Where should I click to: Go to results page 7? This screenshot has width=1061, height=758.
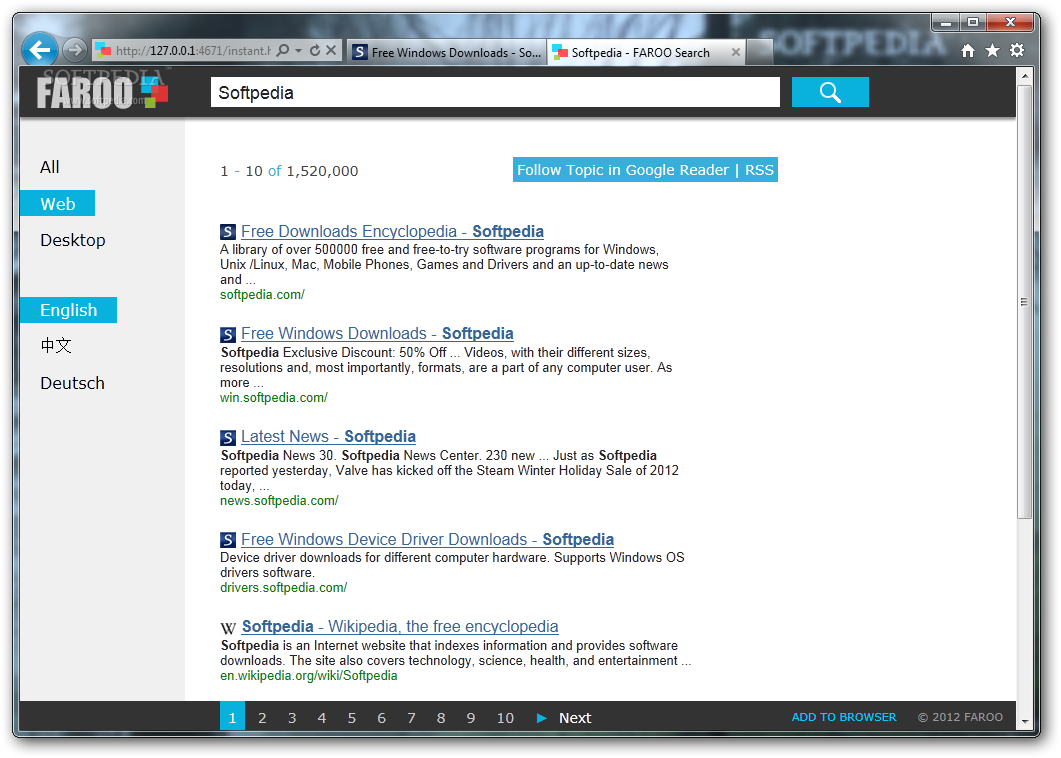tap(411, 718)
